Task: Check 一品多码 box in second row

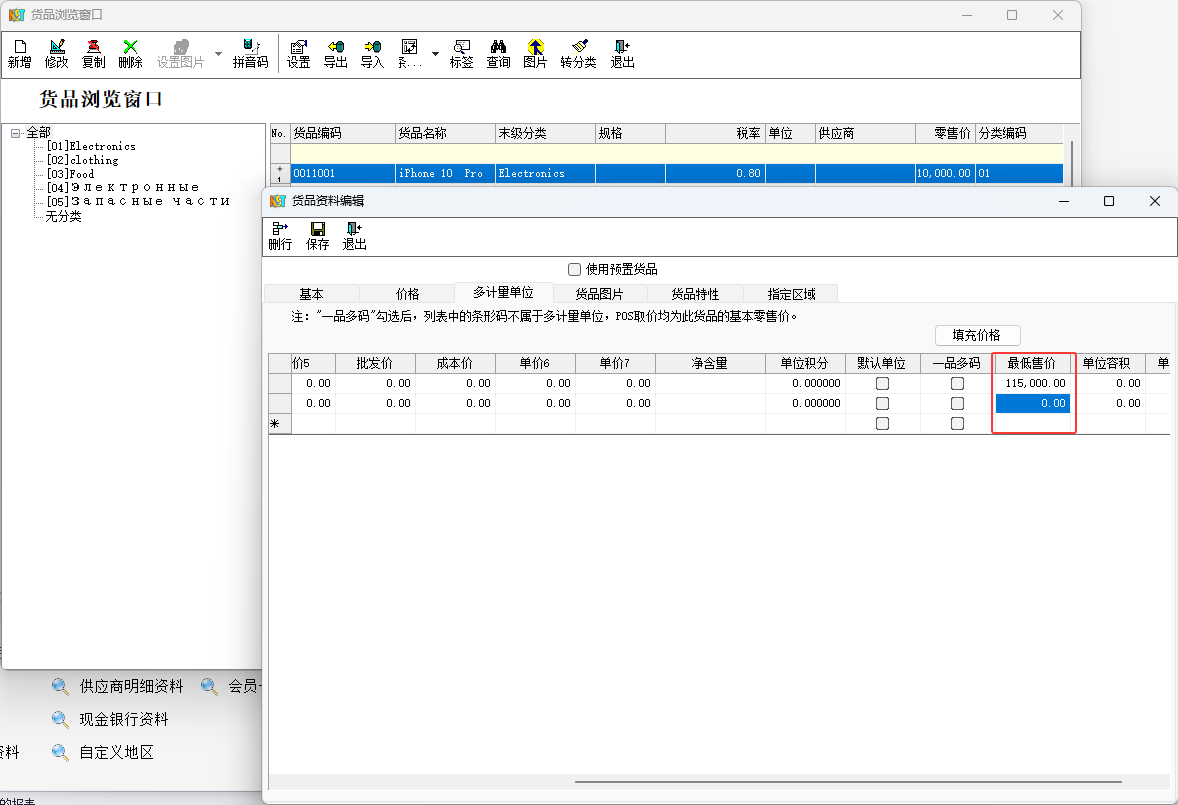Action: pyautogui.click(x=957, y=403)
